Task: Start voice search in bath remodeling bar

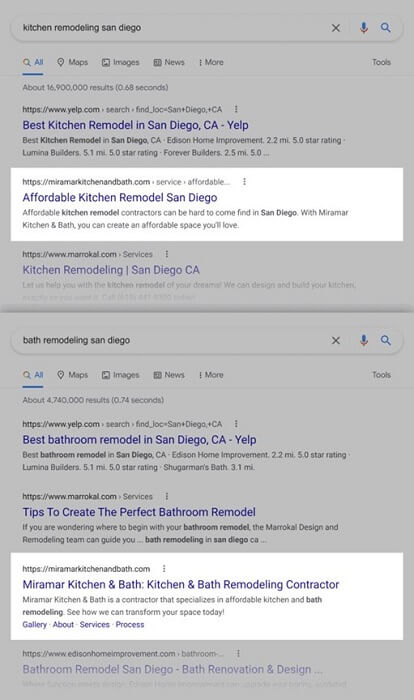Action: point(364,340)
